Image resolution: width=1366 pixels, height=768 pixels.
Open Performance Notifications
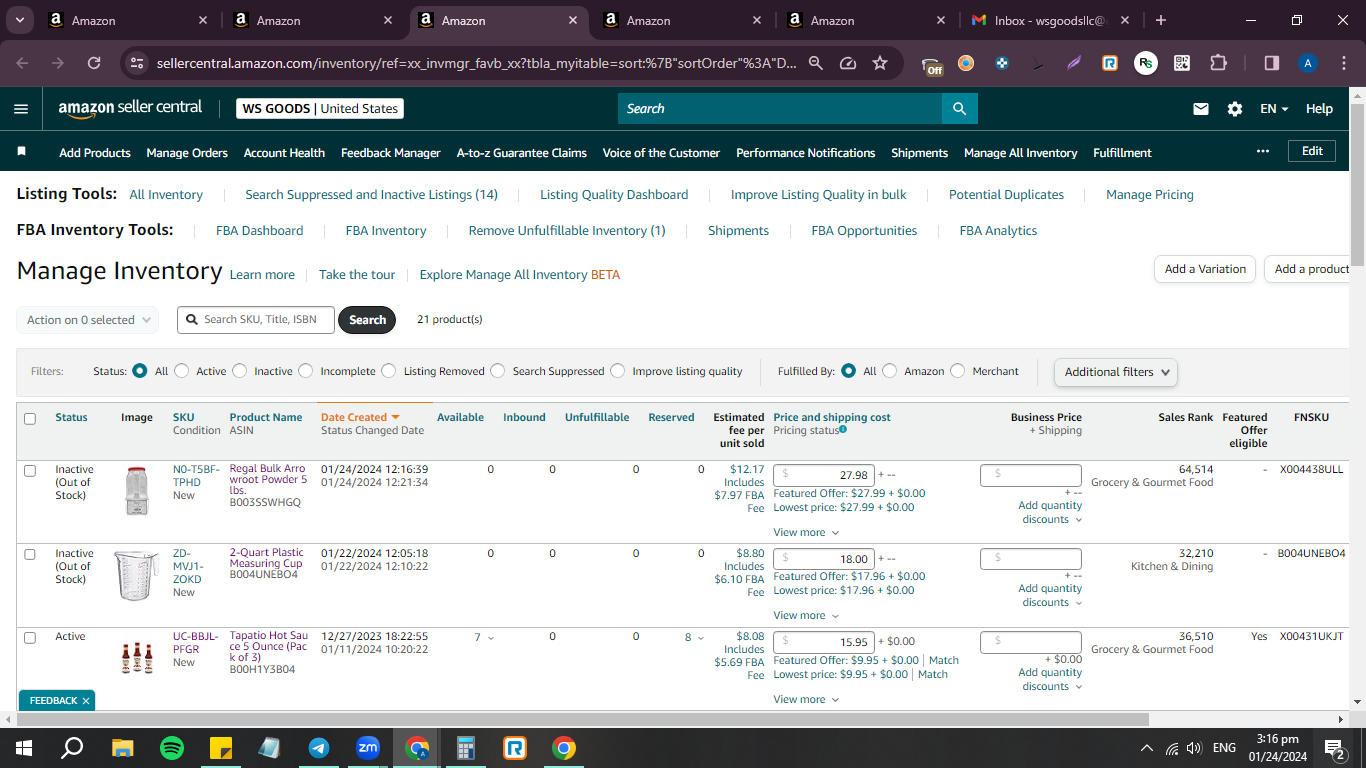click(805, 153)
